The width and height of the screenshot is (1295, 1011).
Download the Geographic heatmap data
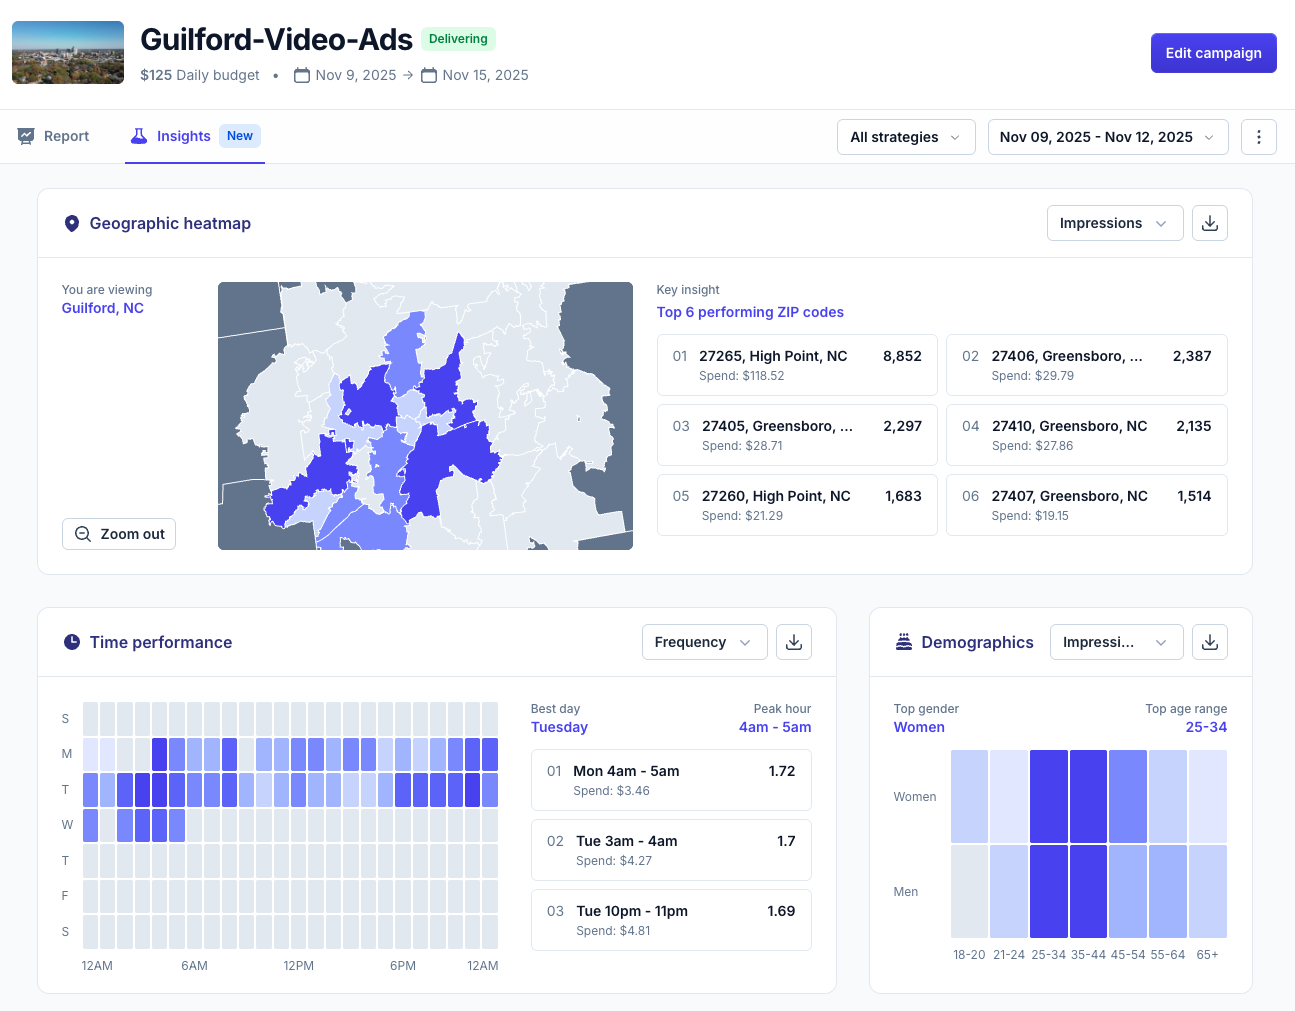click(x=1209, y=223)
